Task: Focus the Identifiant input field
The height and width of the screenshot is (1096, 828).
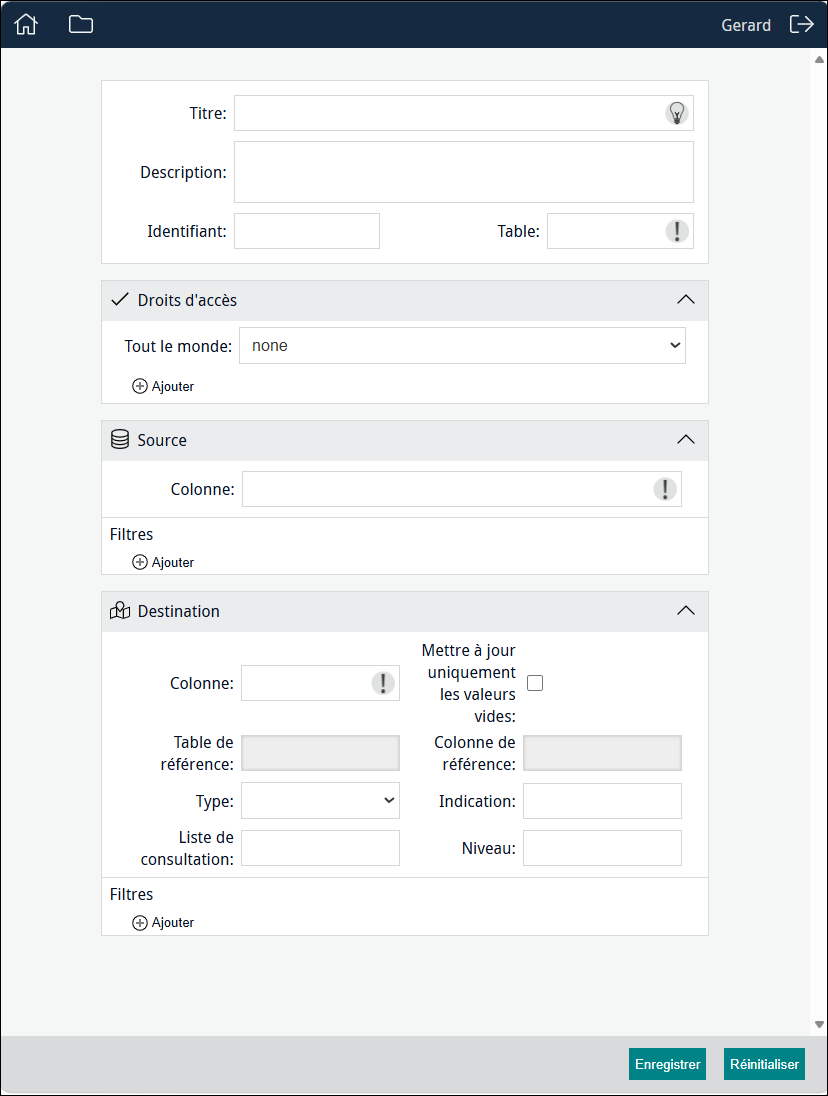Action: (x=307, y=231)
